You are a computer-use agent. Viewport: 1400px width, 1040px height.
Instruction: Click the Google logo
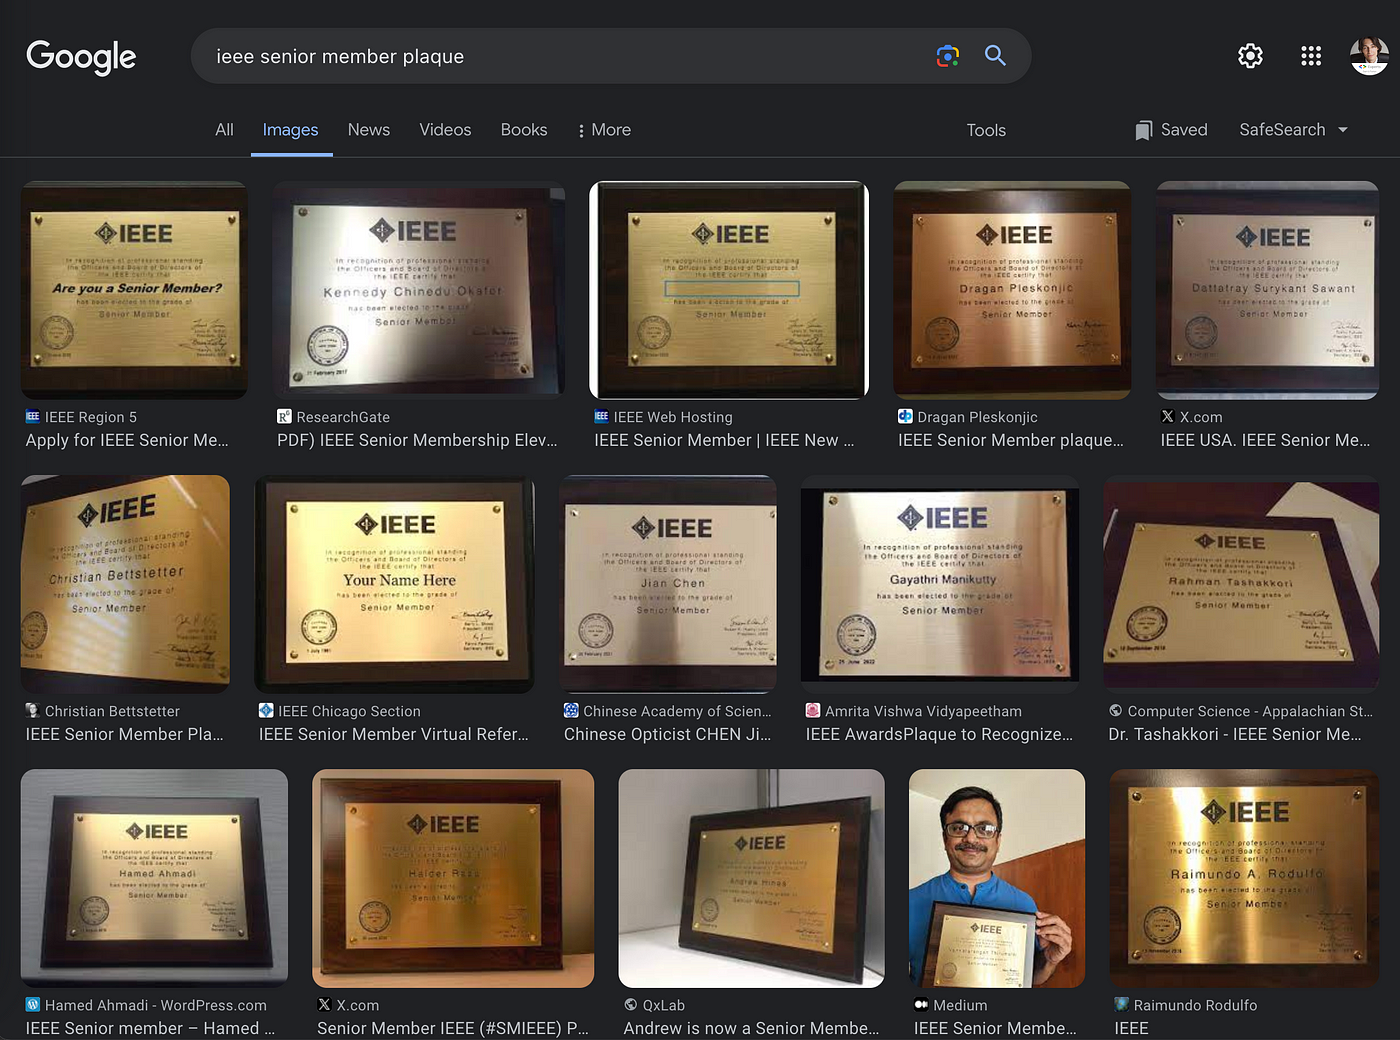click(81, 57)
